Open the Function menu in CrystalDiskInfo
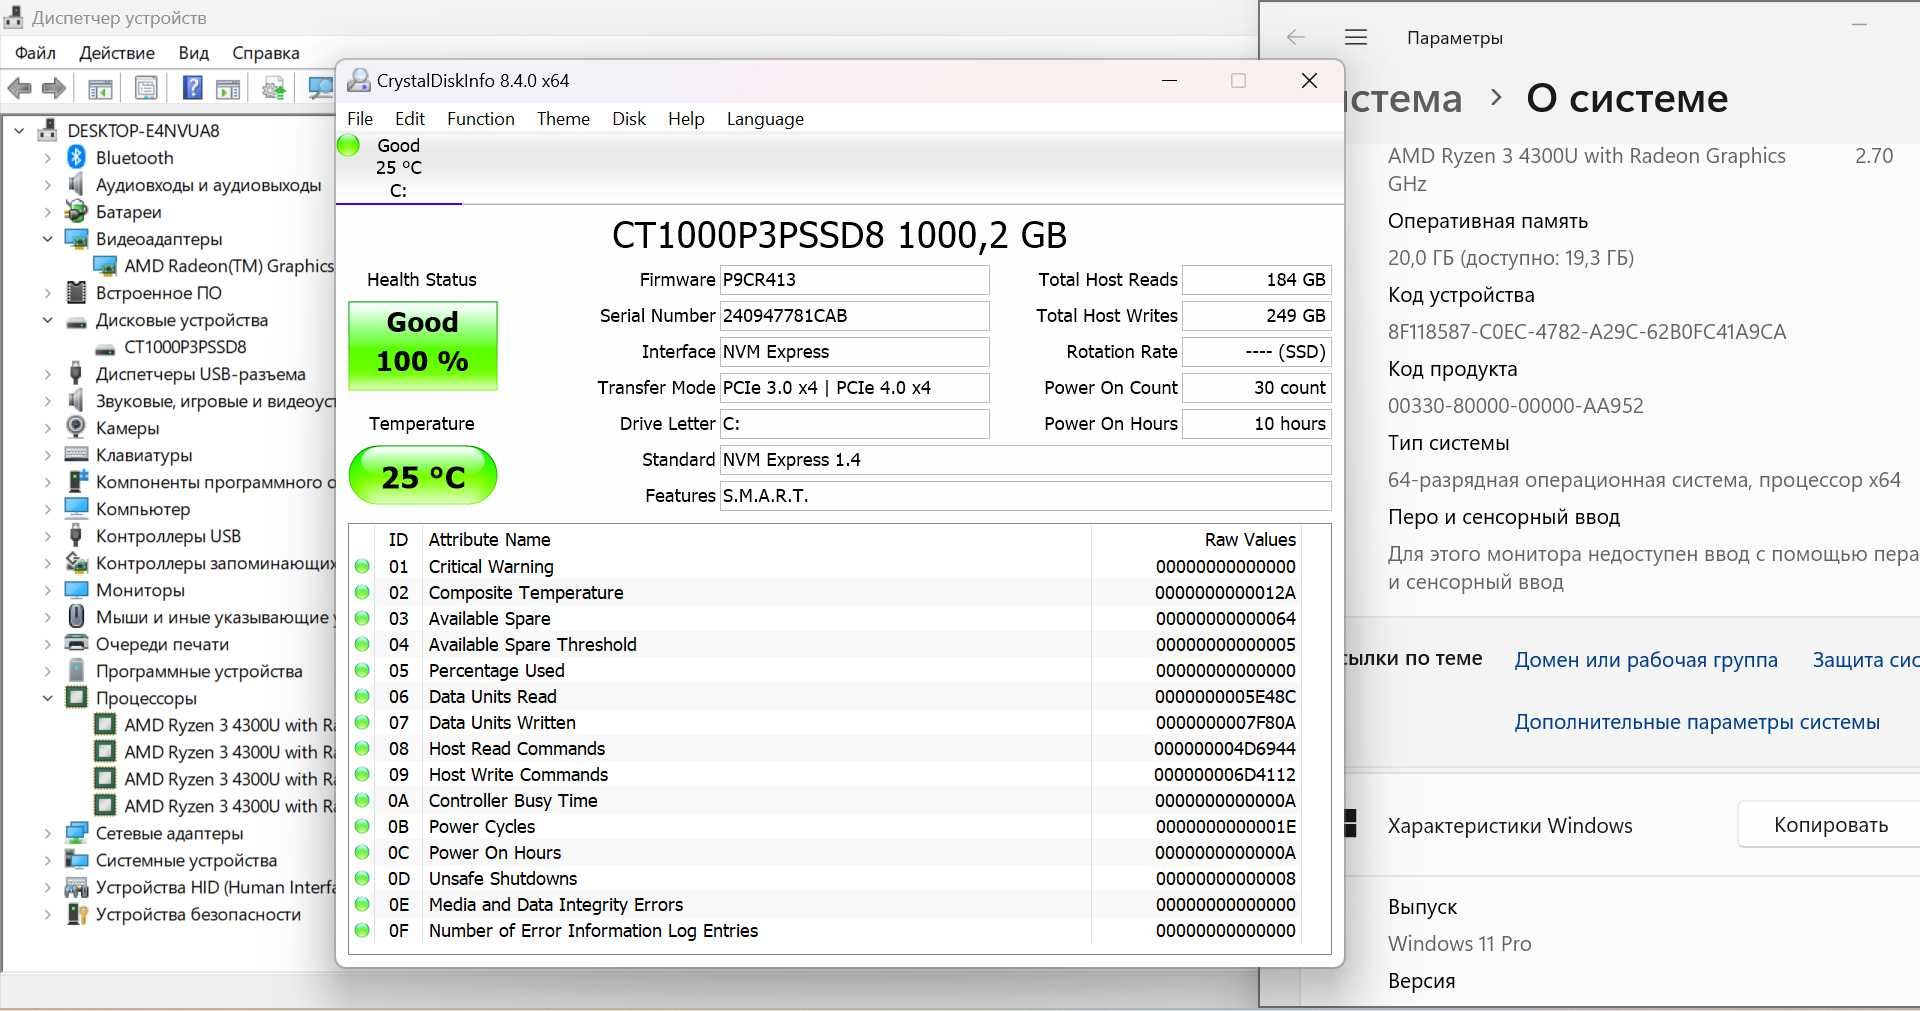The image size is (1920, 1011). (480, 118)
